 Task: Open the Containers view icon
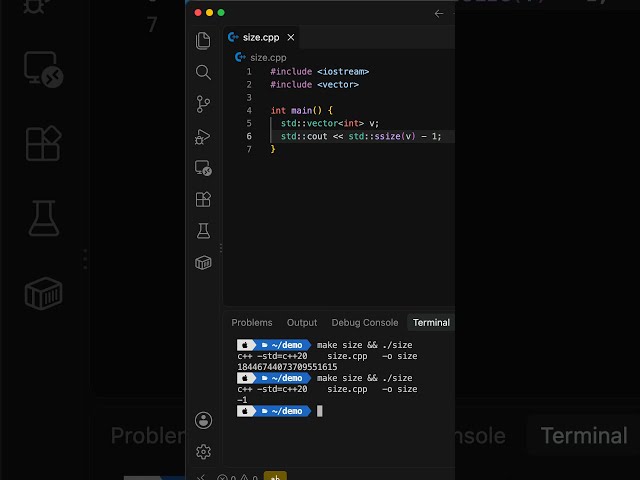[x=203, y=262]
